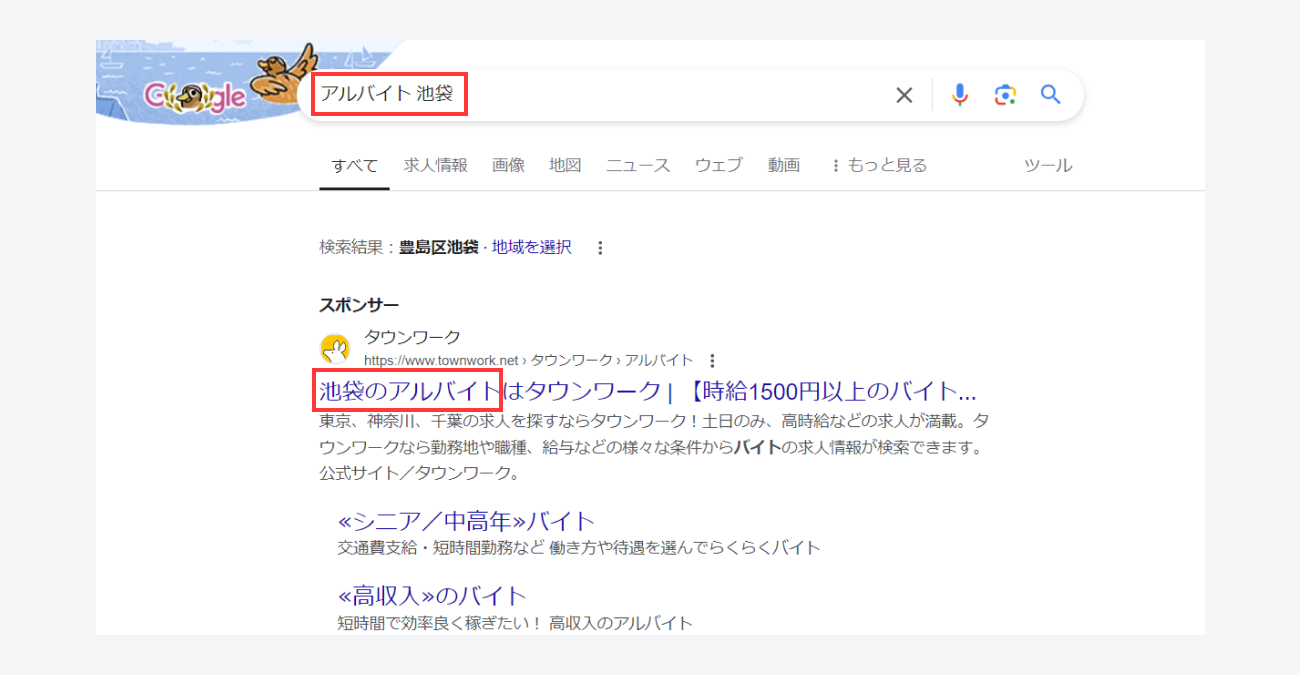1300x675 pixels.
Task: Open Google Lens image search icon
Action: 1005,95
